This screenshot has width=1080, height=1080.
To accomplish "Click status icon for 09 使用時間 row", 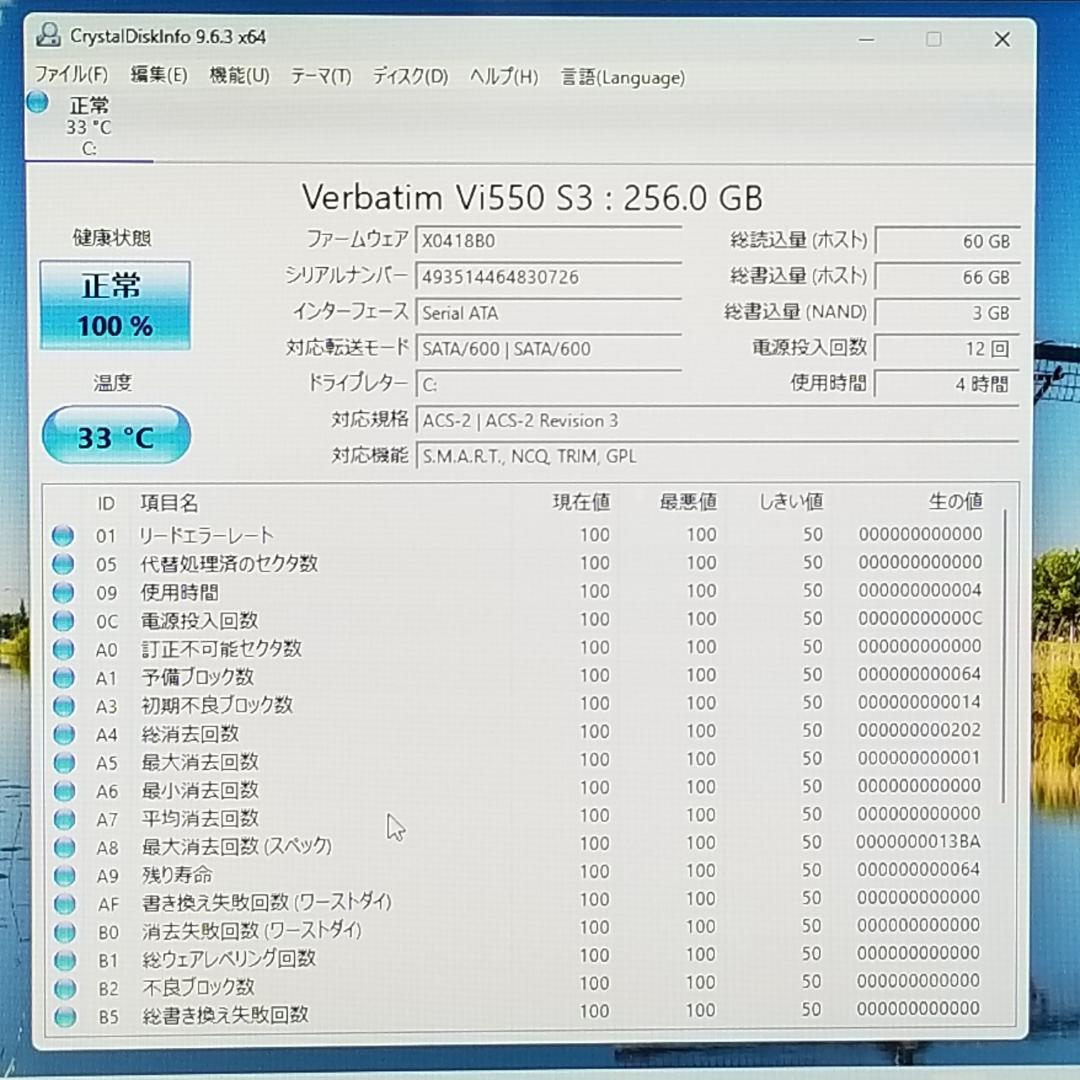I will click(63, 592).
